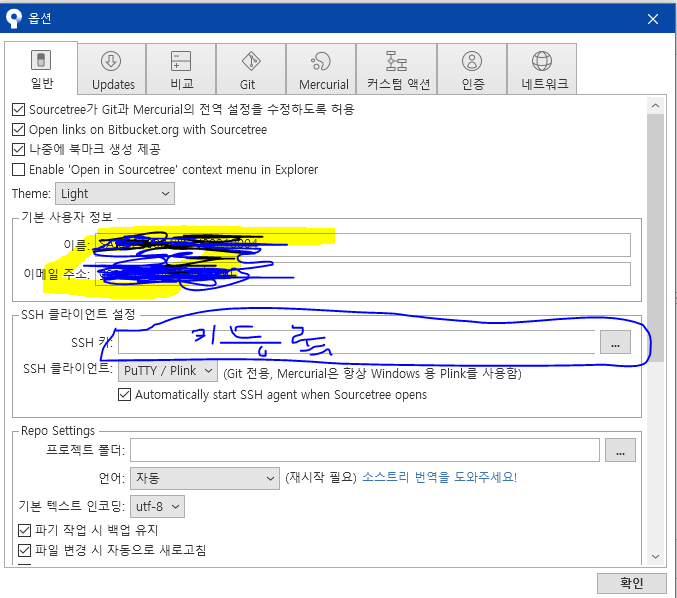Screen dimensions: 677x598
Task: Browse for SSH key with ... button
Action: (x=615, y=342)
